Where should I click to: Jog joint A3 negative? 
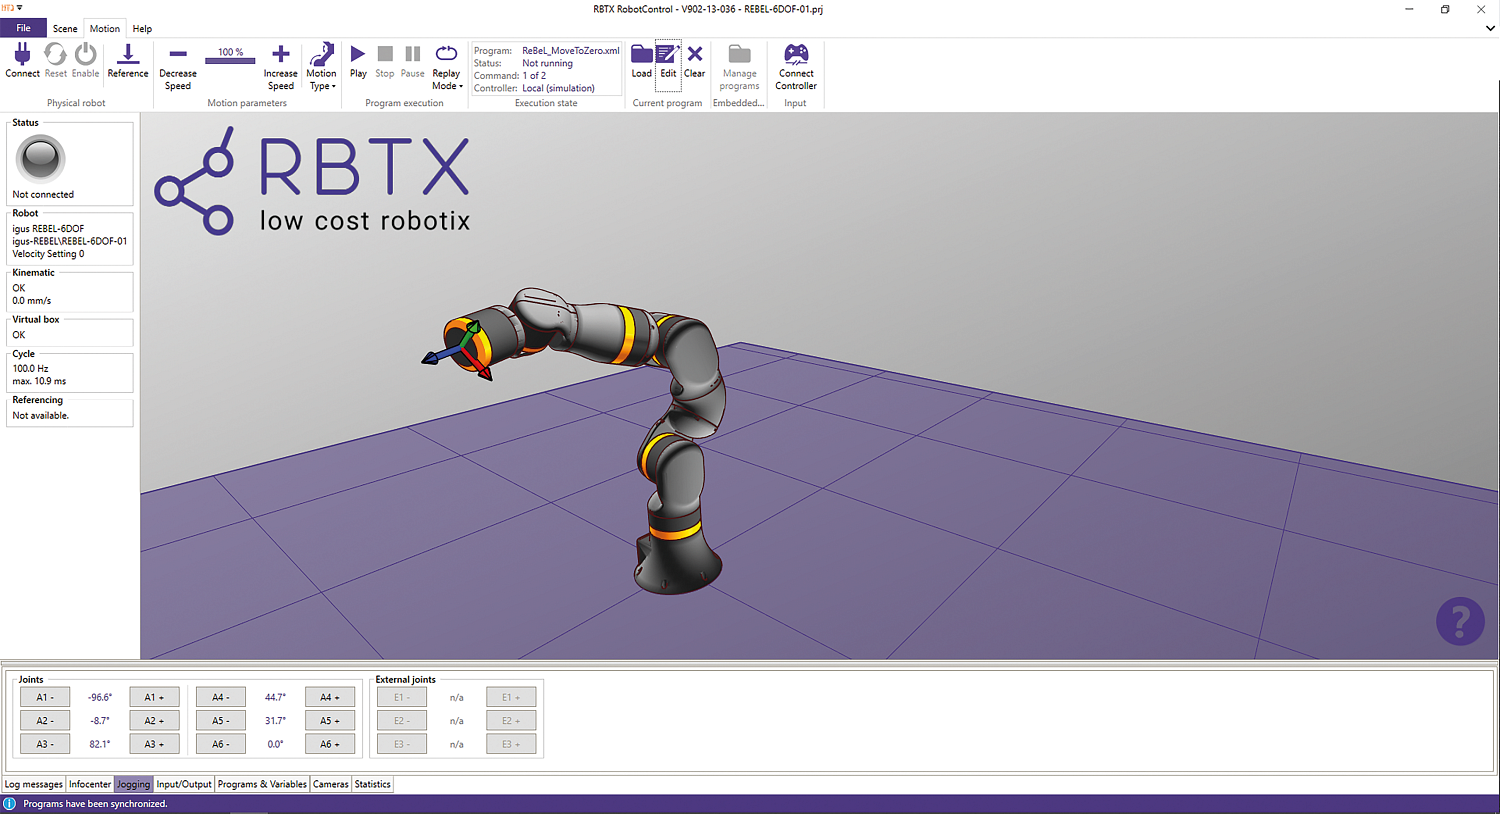click(x=45, y=744)
